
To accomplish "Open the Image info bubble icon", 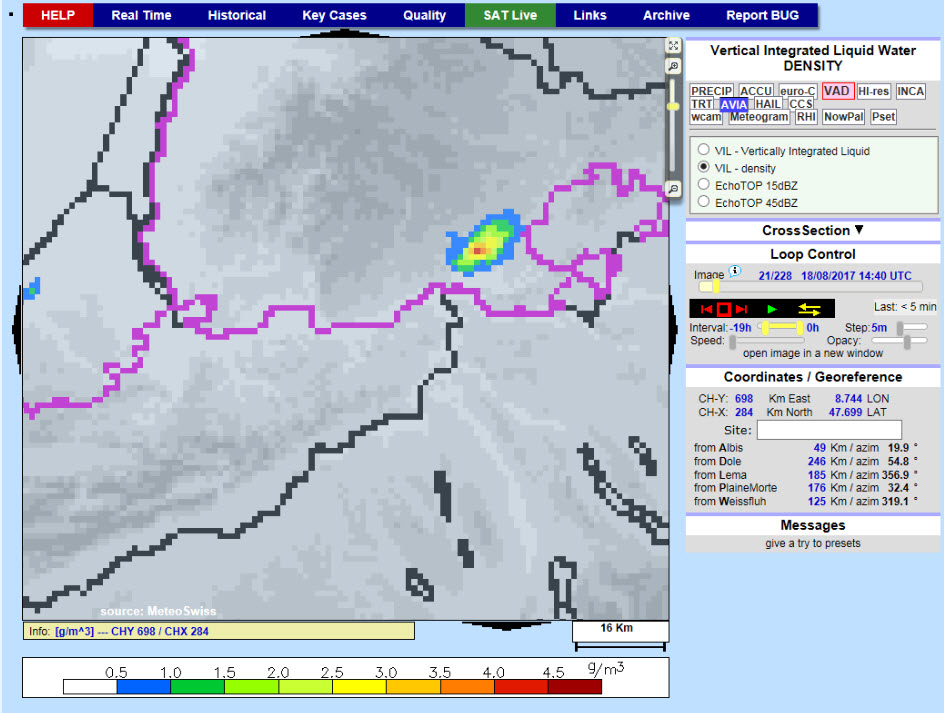I will click(735, 272).
